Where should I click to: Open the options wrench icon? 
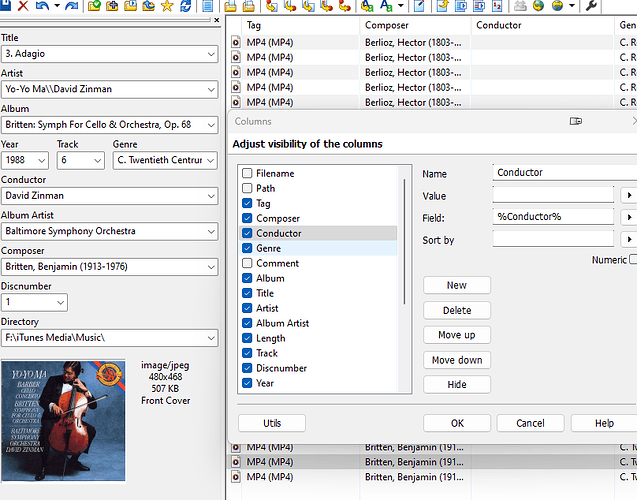tap(592, 6)
